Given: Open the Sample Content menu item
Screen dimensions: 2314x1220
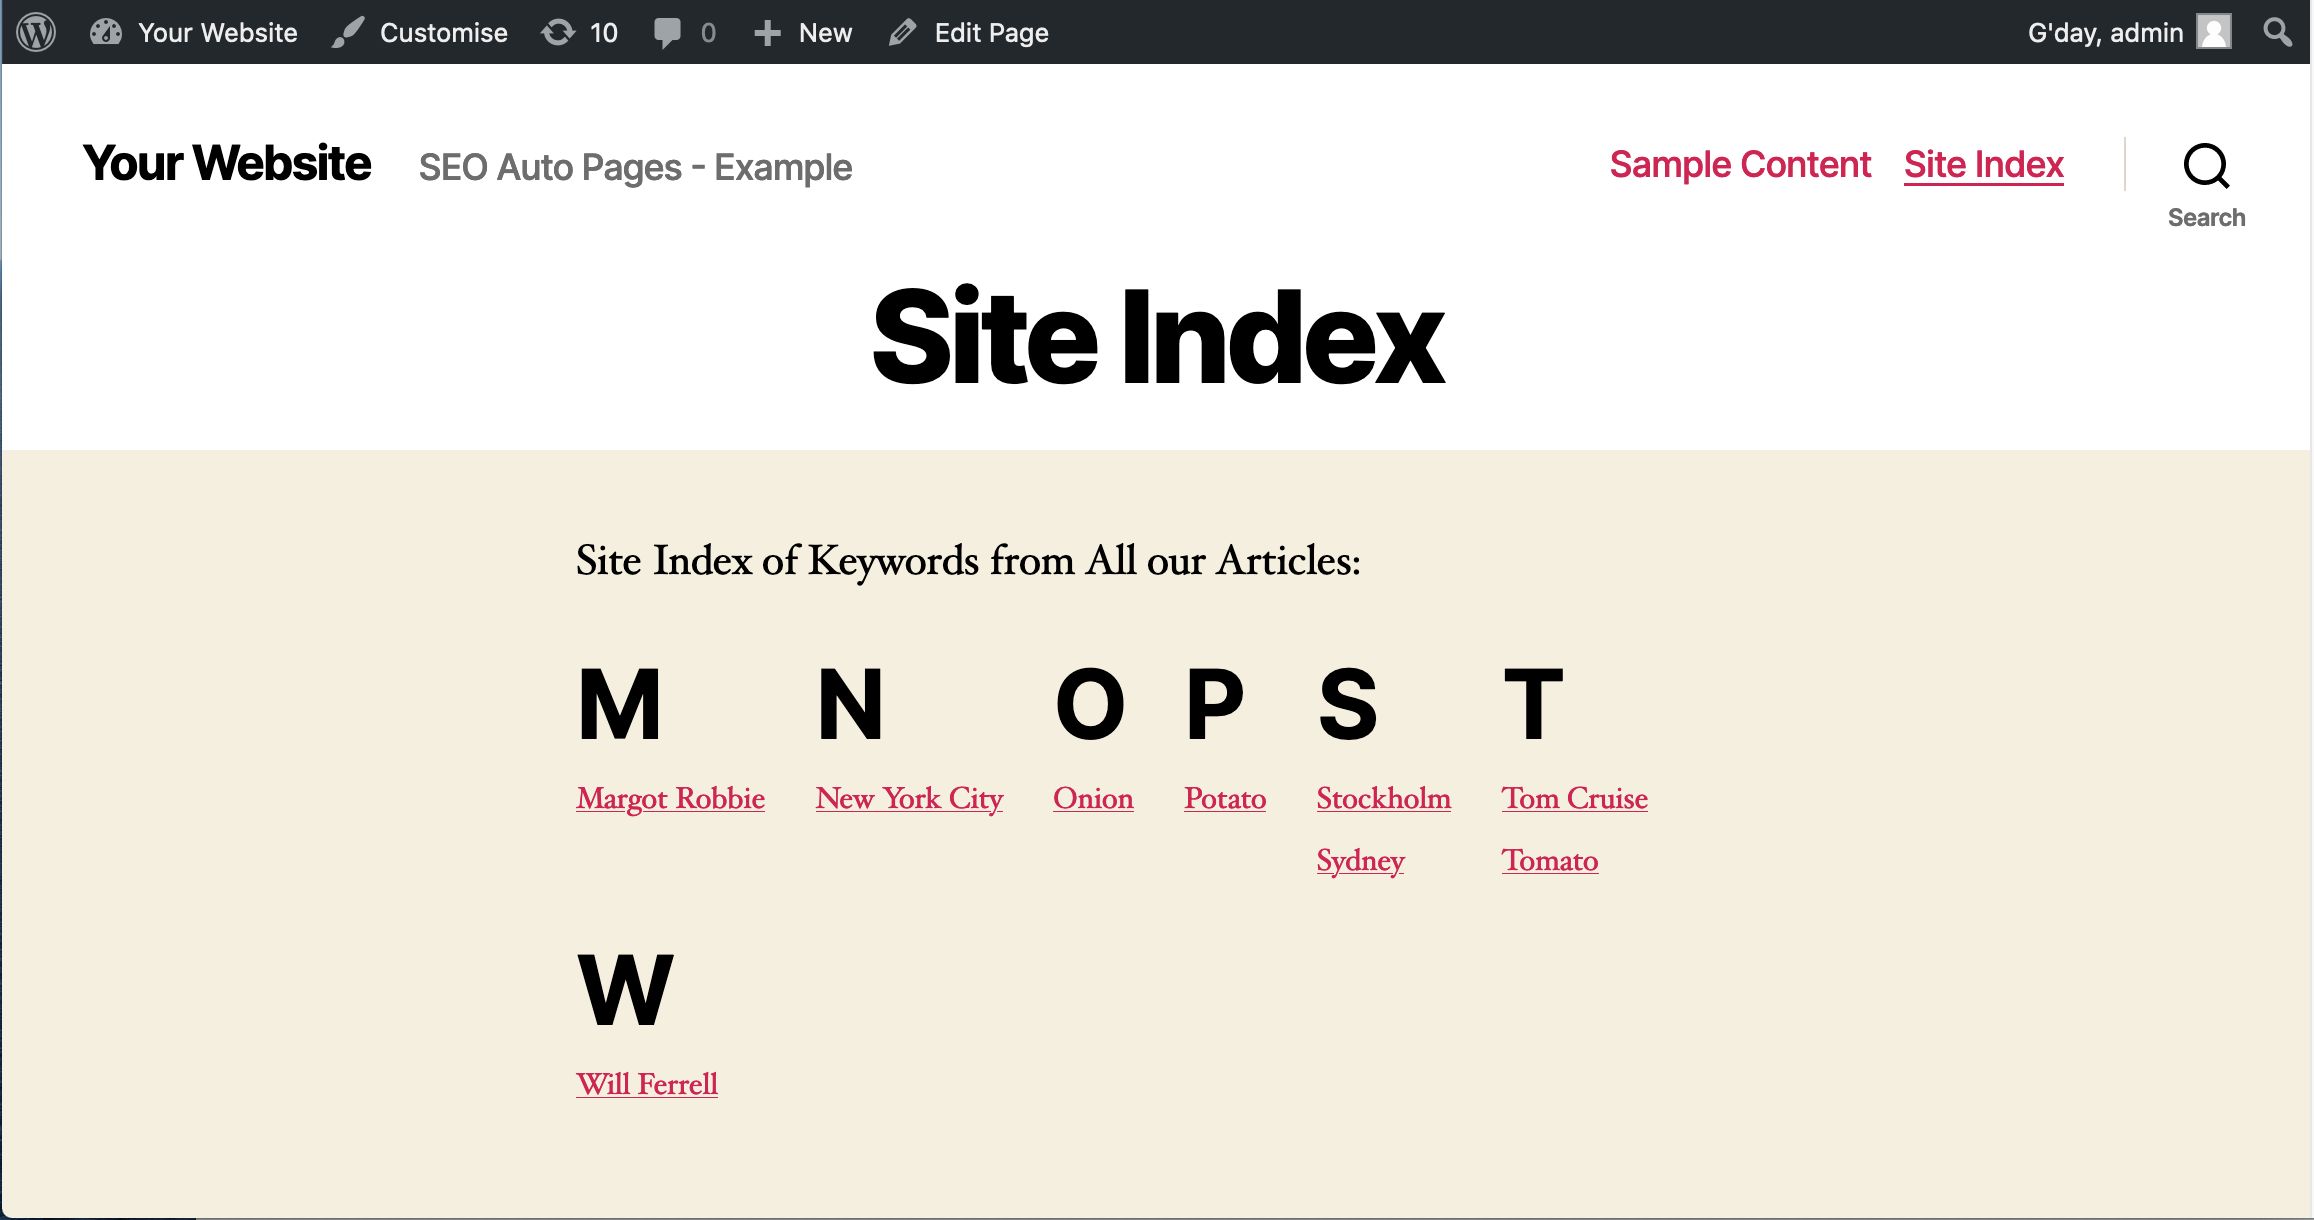Looking at the screenshot, I should pos(1740,164).
